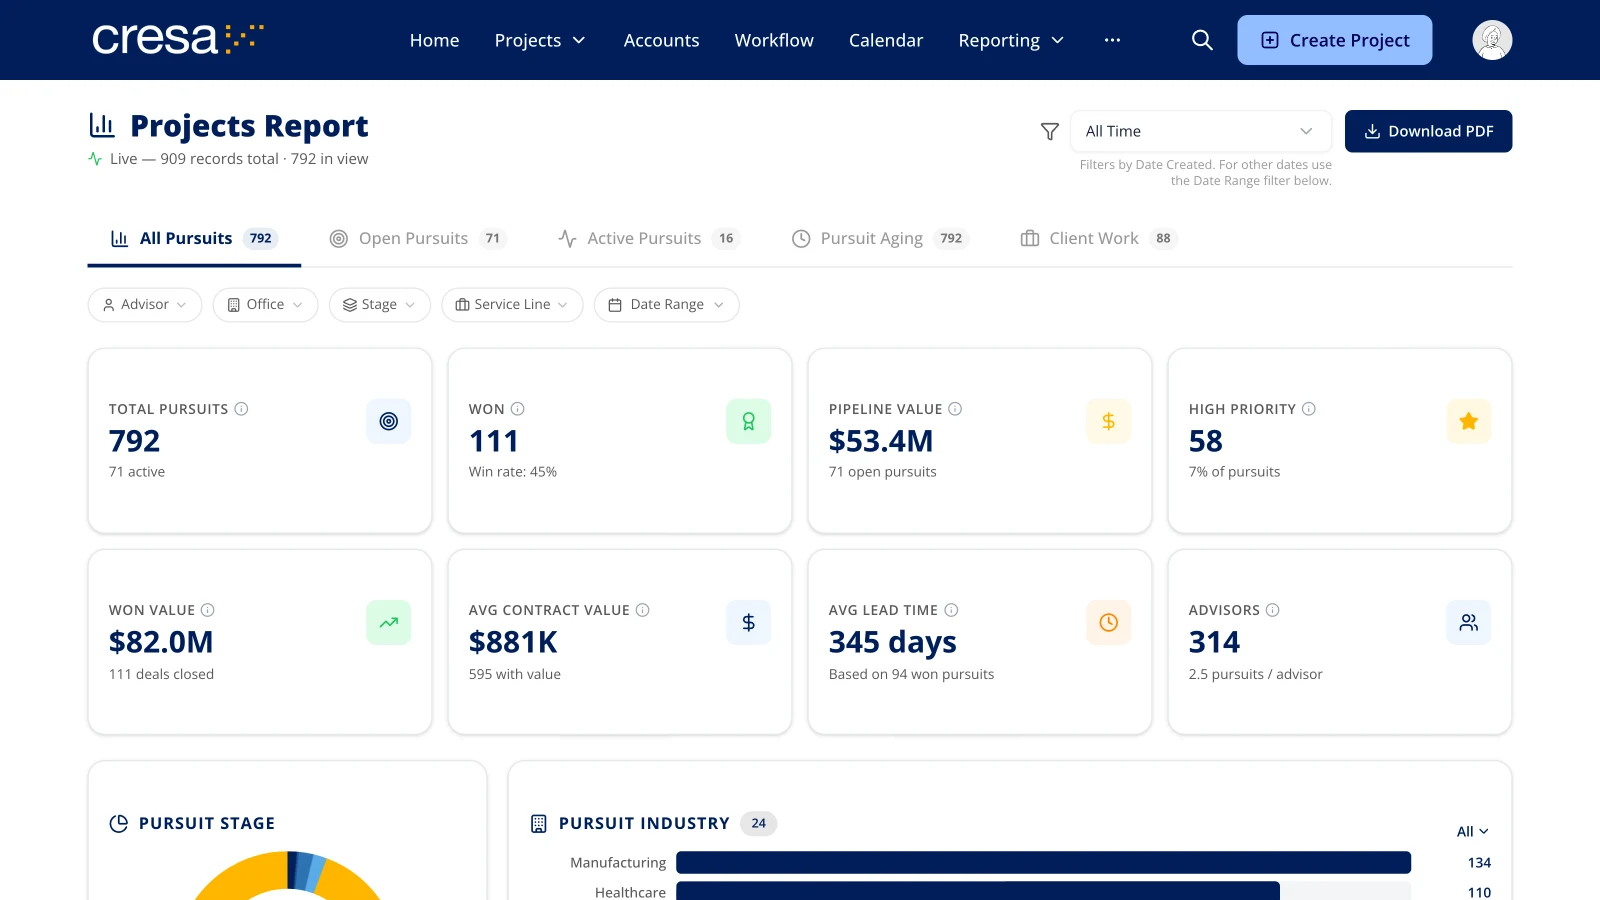The height and width of the screenshot is (900, 1600).
Task: Click the '111 deals closed' text
Action: click(162, 674)
